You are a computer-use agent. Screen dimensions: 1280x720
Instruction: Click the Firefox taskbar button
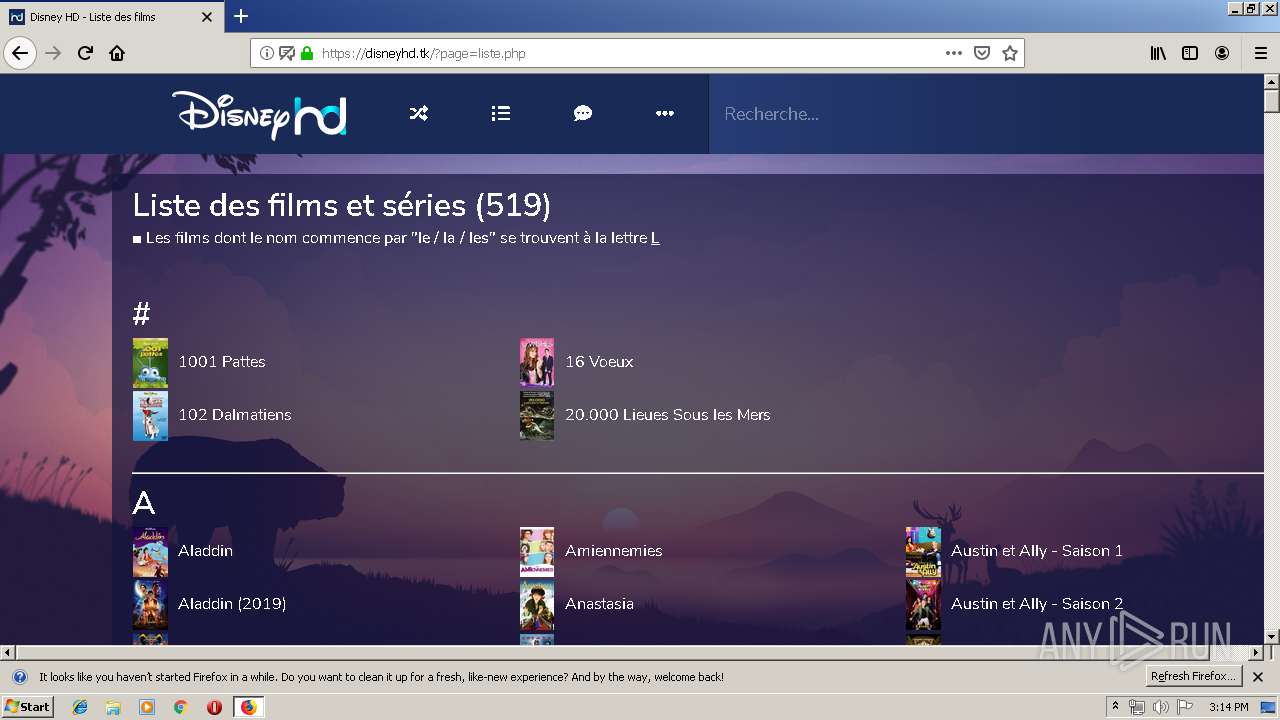[248, 707]
